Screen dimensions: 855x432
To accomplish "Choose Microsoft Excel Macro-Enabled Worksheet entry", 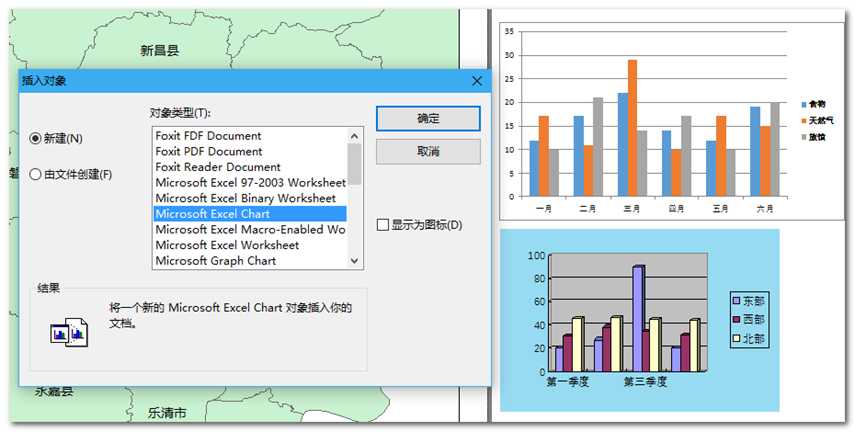I will point(250,230).
